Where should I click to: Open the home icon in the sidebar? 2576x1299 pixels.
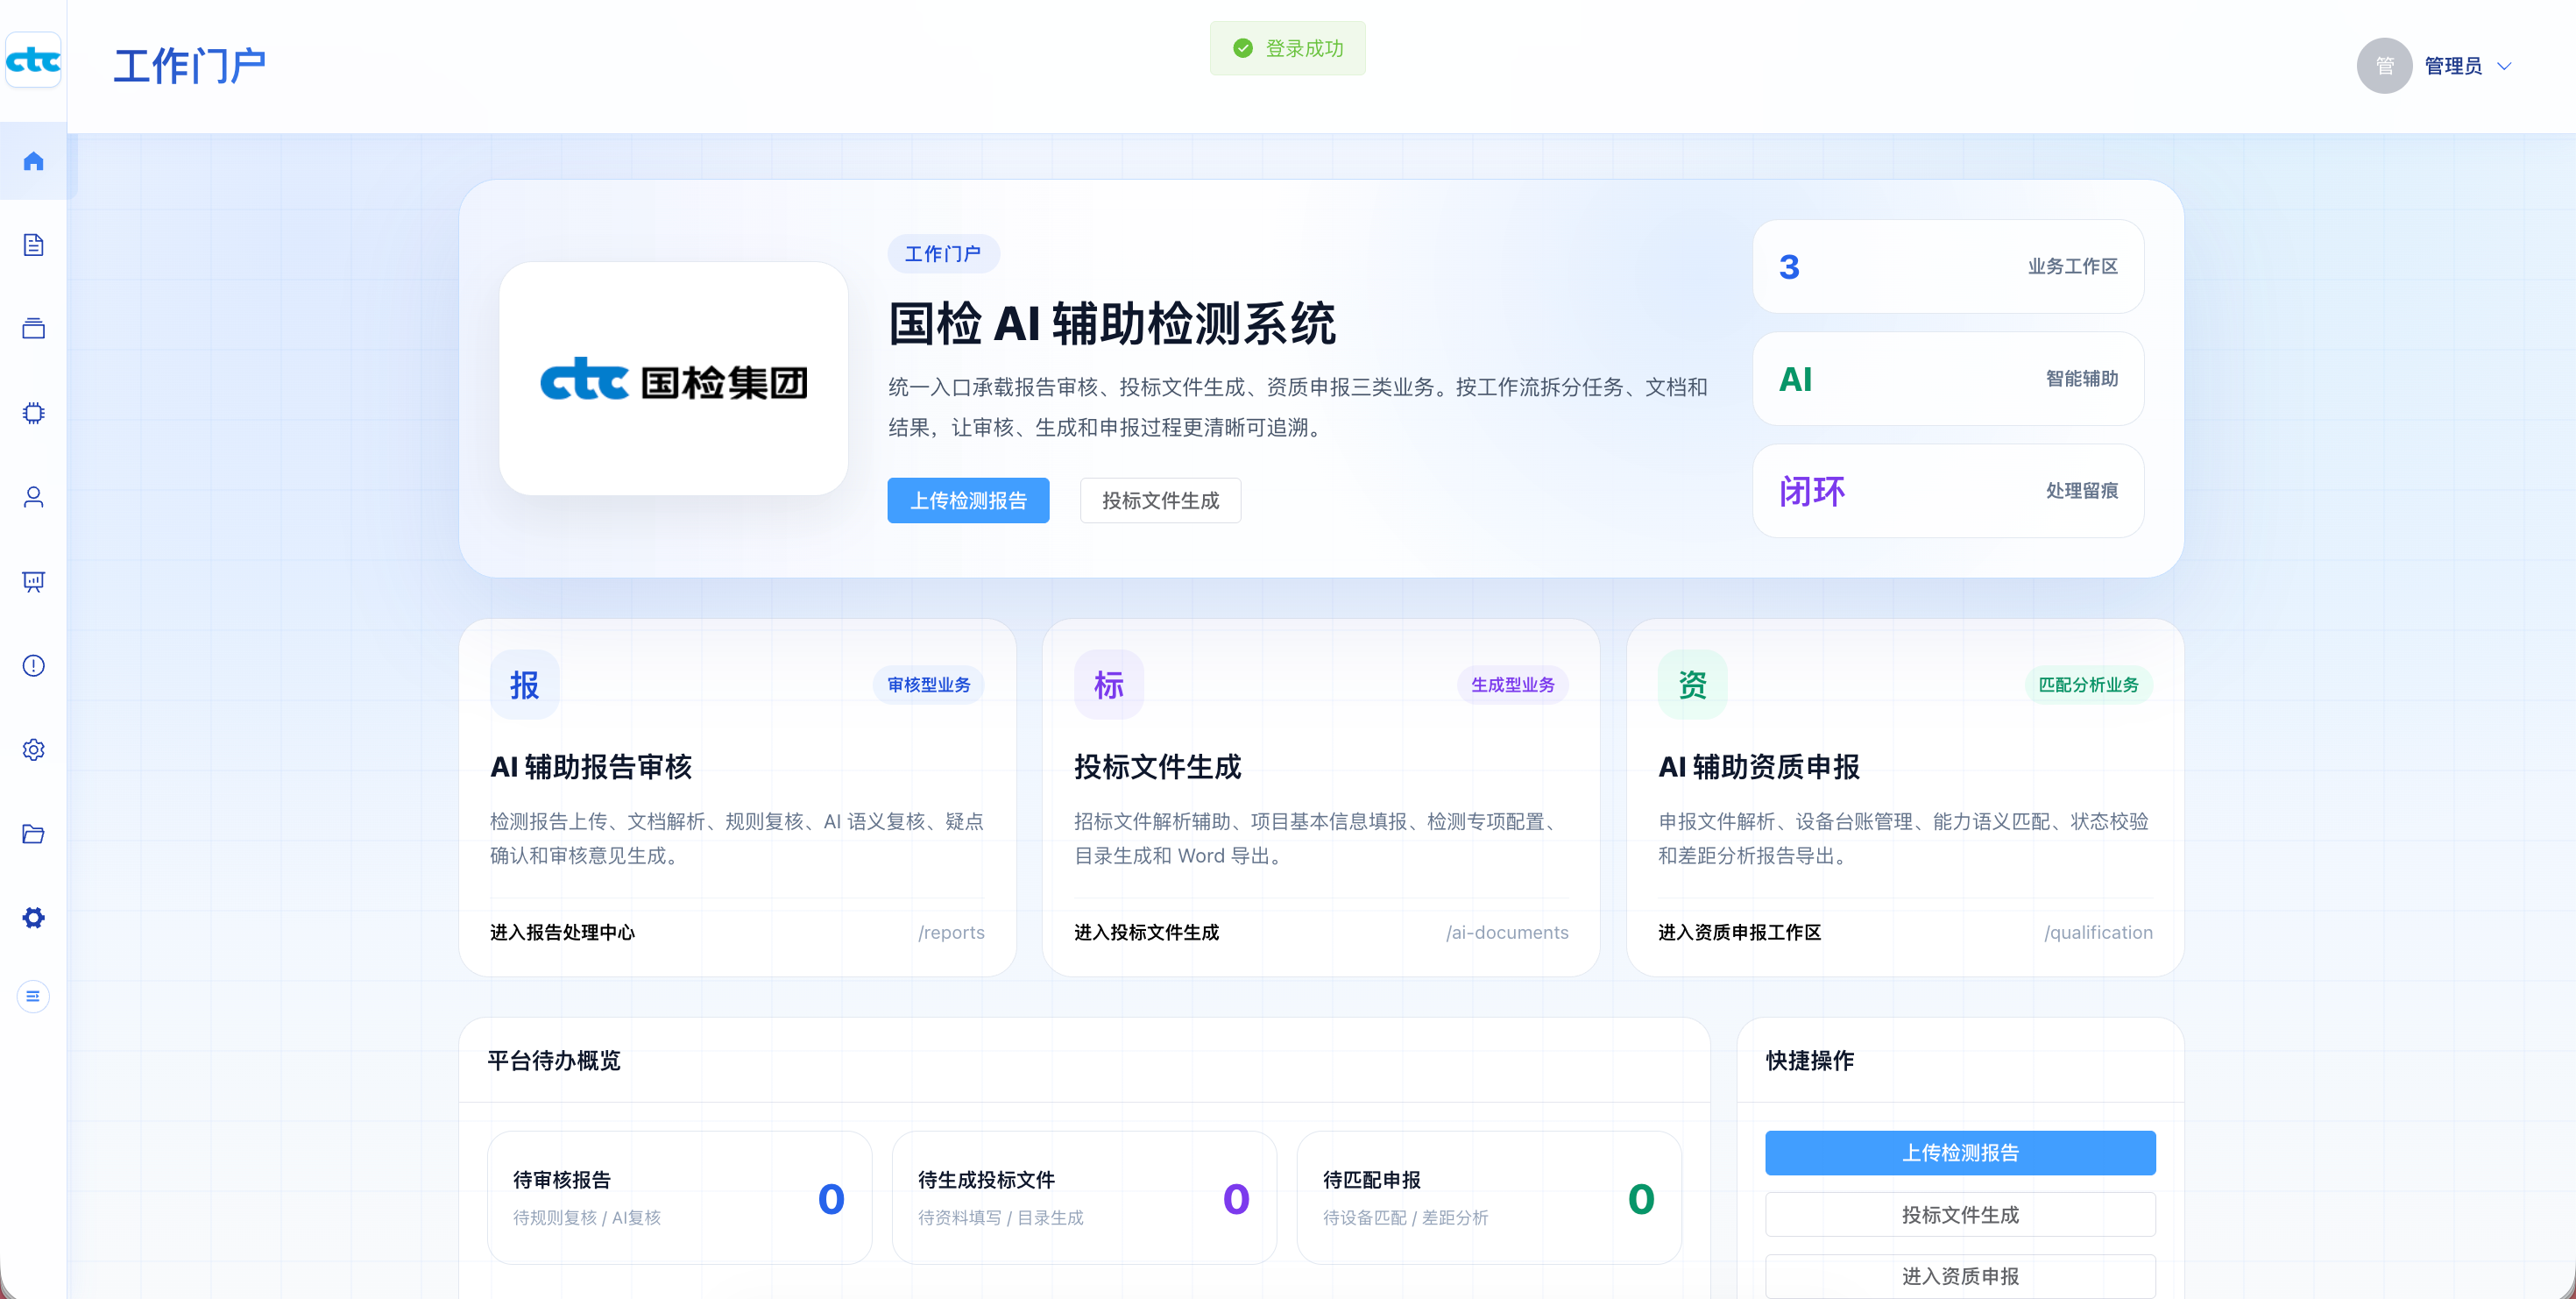tap(33, 161)
